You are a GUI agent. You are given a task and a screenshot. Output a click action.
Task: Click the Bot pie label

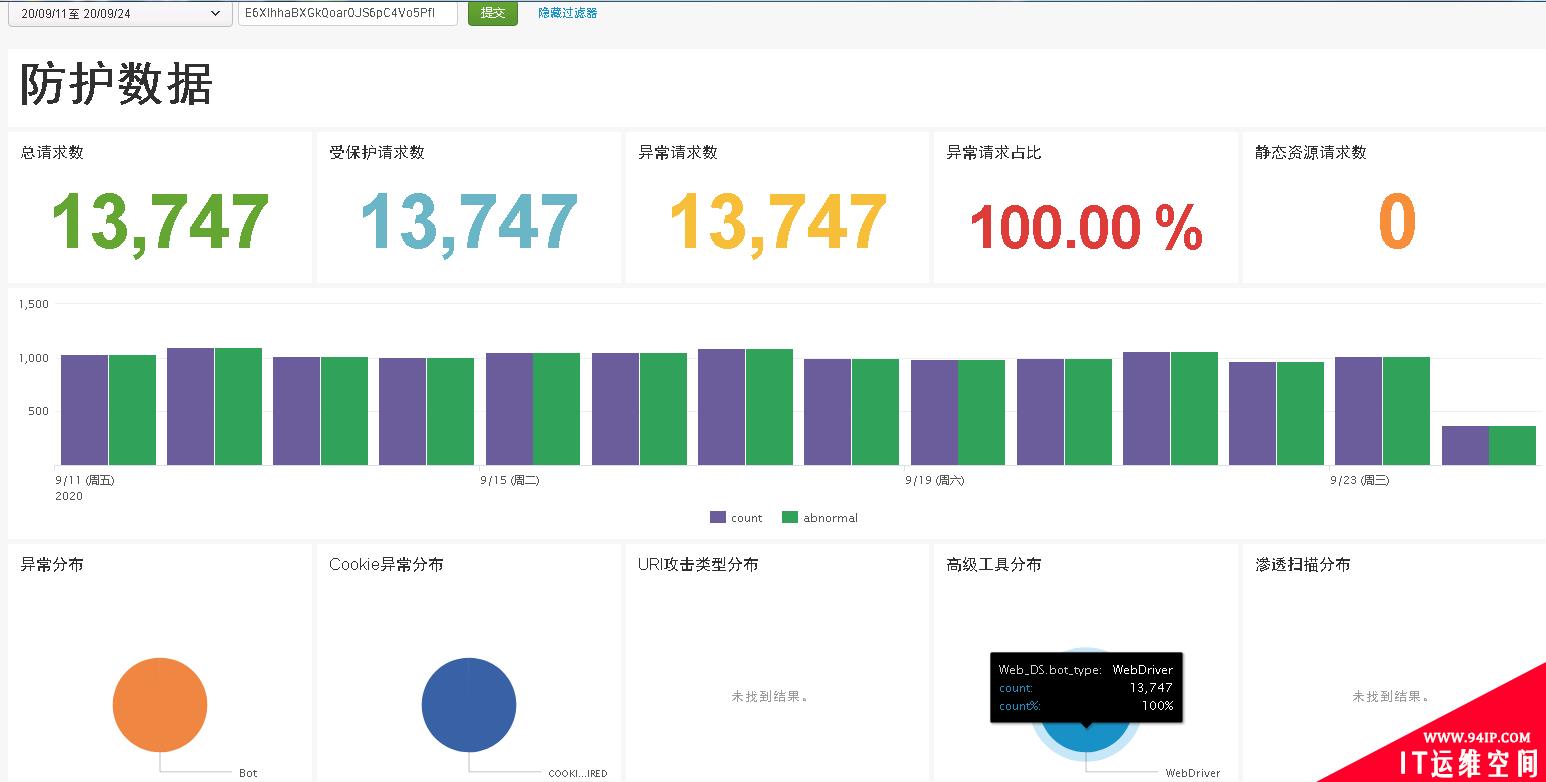pos(248,773)
